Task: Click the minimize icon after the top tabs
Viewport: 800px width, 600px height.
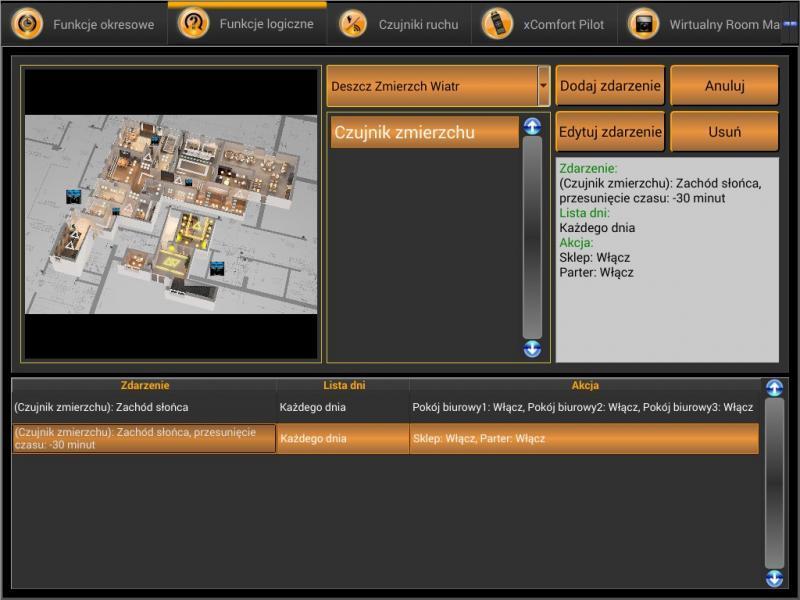Action: pyautogui.click(x=791, y=24)
